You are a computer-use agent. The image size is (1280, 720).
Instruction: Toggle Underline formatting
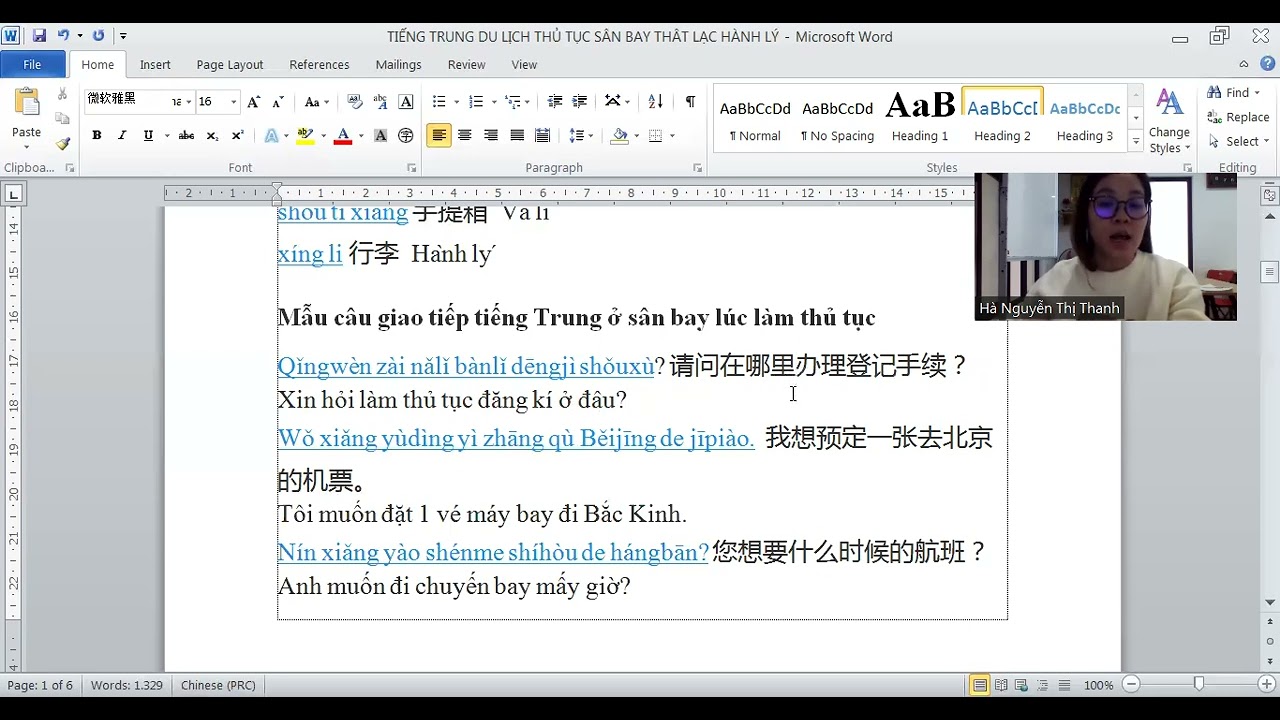click(x=148, y=136)
